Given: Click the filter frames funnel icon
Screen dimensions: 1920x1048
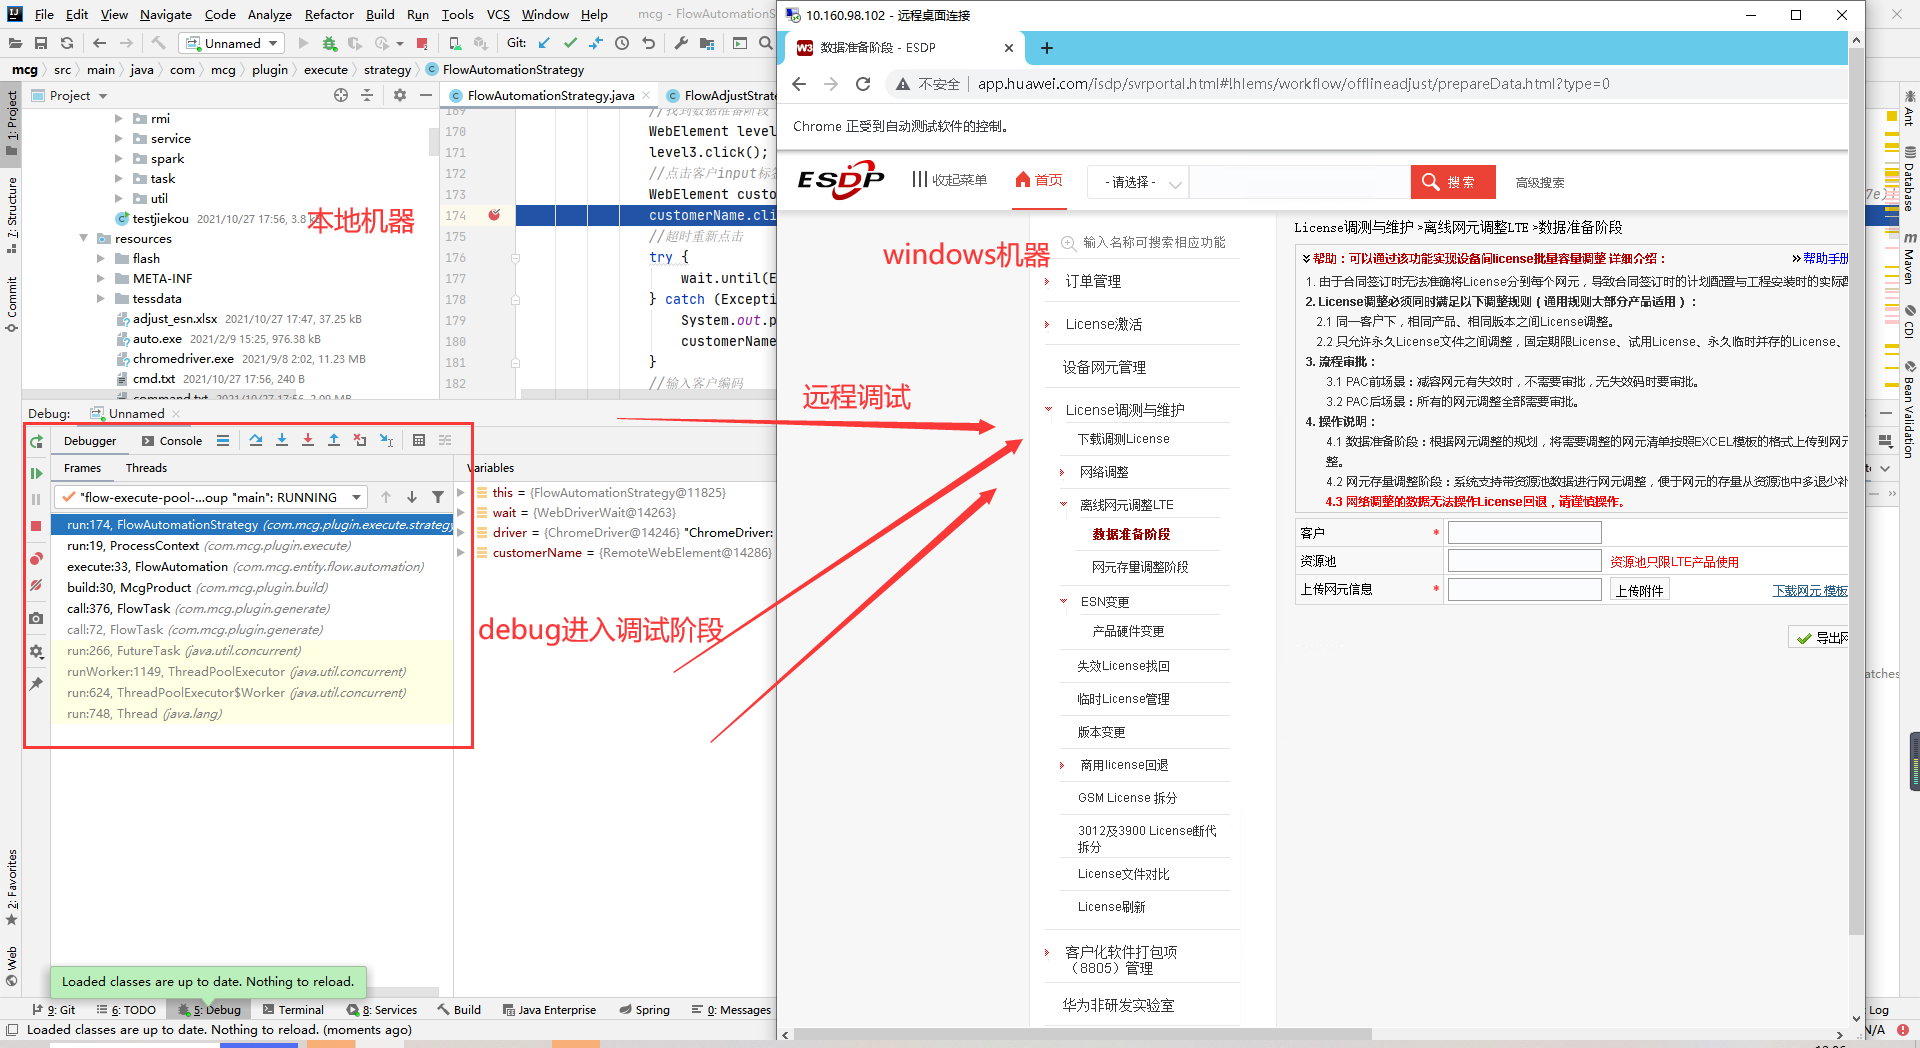Looking at the screenshot, I should coord(438,497).
